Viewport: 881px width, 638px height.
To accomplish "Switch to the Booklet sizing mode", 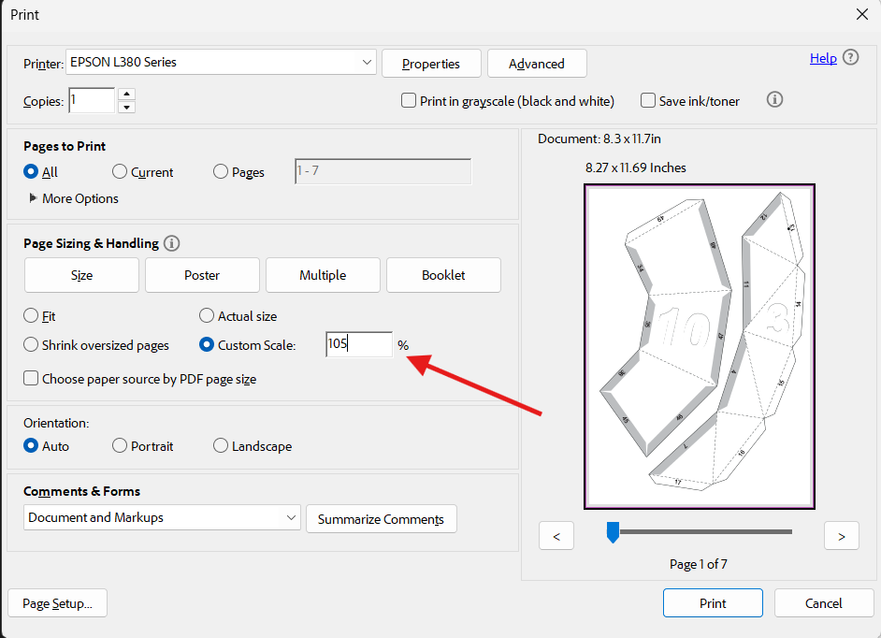I will tap(443, 275).
